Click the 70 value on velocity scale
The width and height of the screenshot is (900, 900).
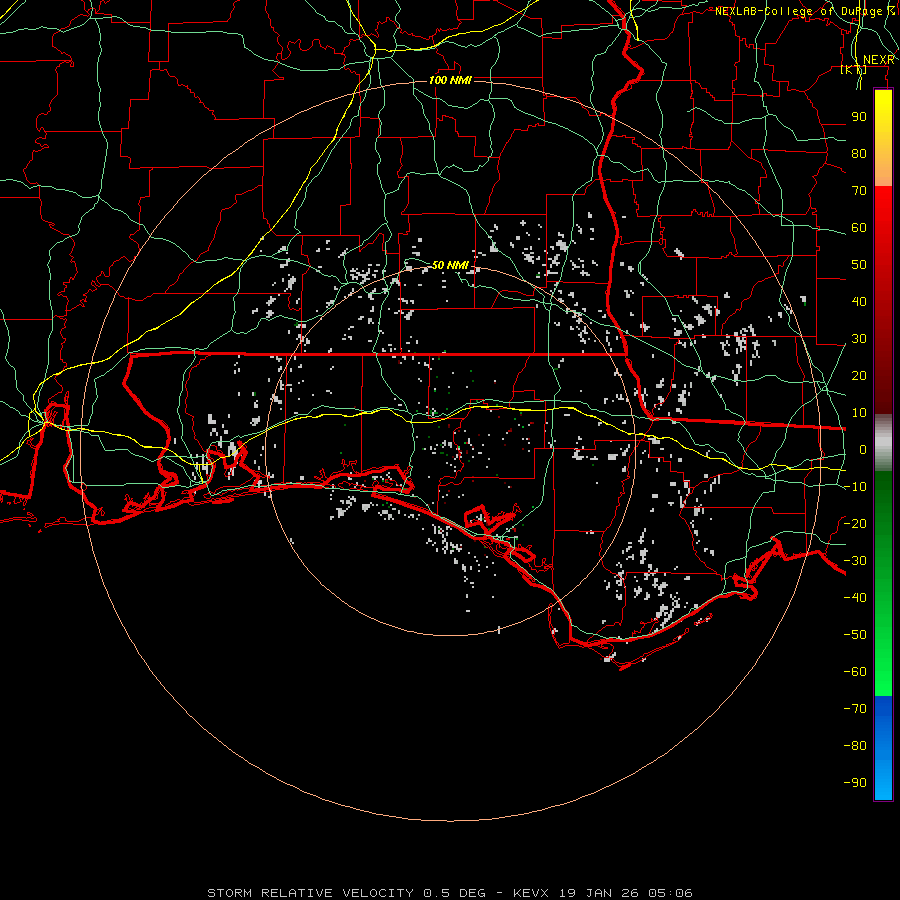coord(859,191)
